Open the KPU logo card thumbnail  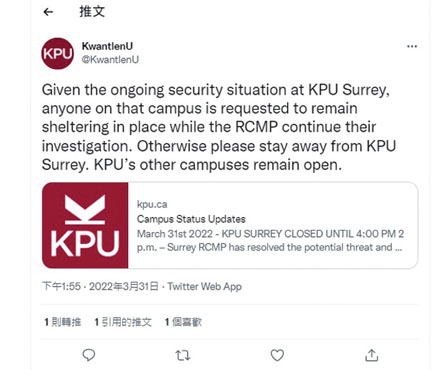85,225
